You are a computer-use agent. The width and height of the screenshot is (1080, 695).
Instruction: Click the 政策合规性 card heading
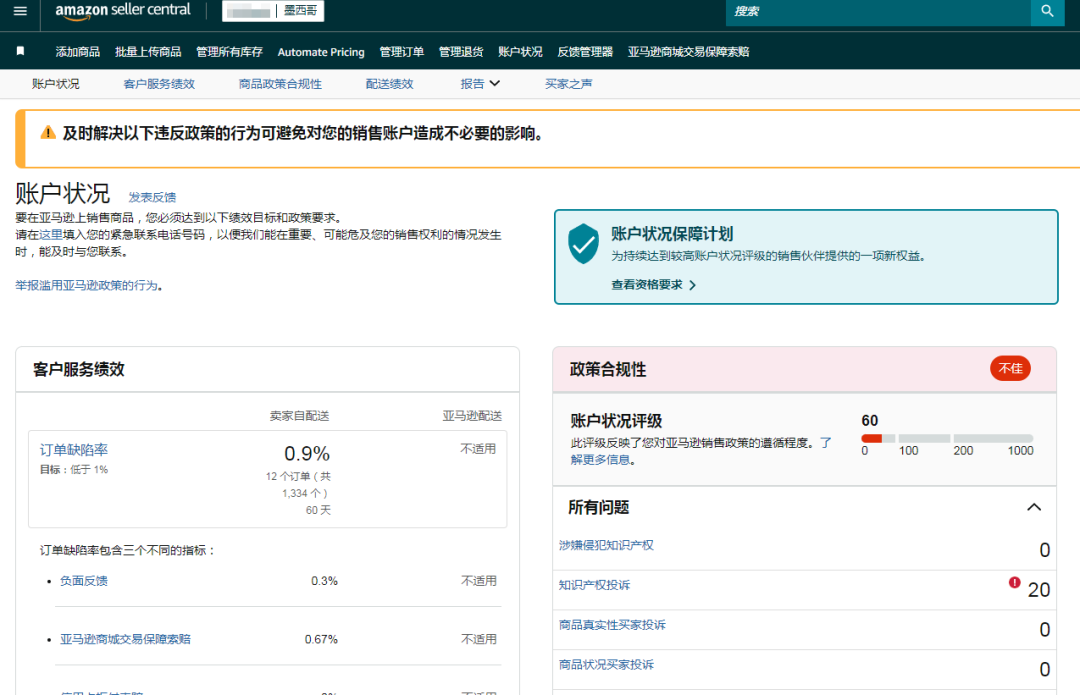[608, 370]
